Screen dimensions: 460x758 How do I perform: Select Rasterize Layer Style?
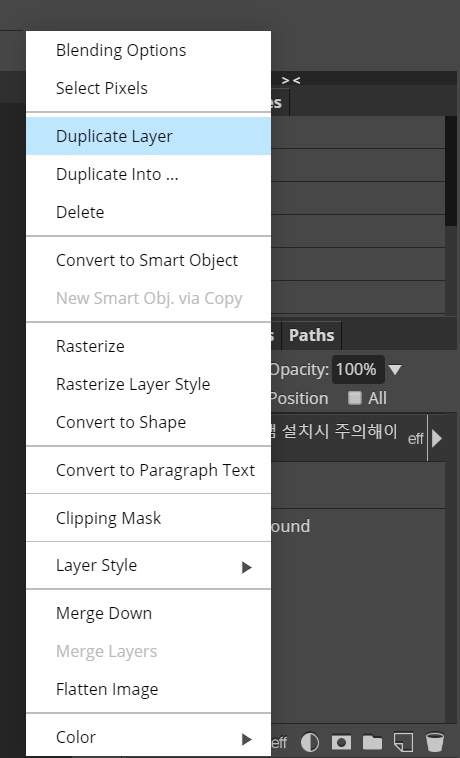[x=148, y=384]
